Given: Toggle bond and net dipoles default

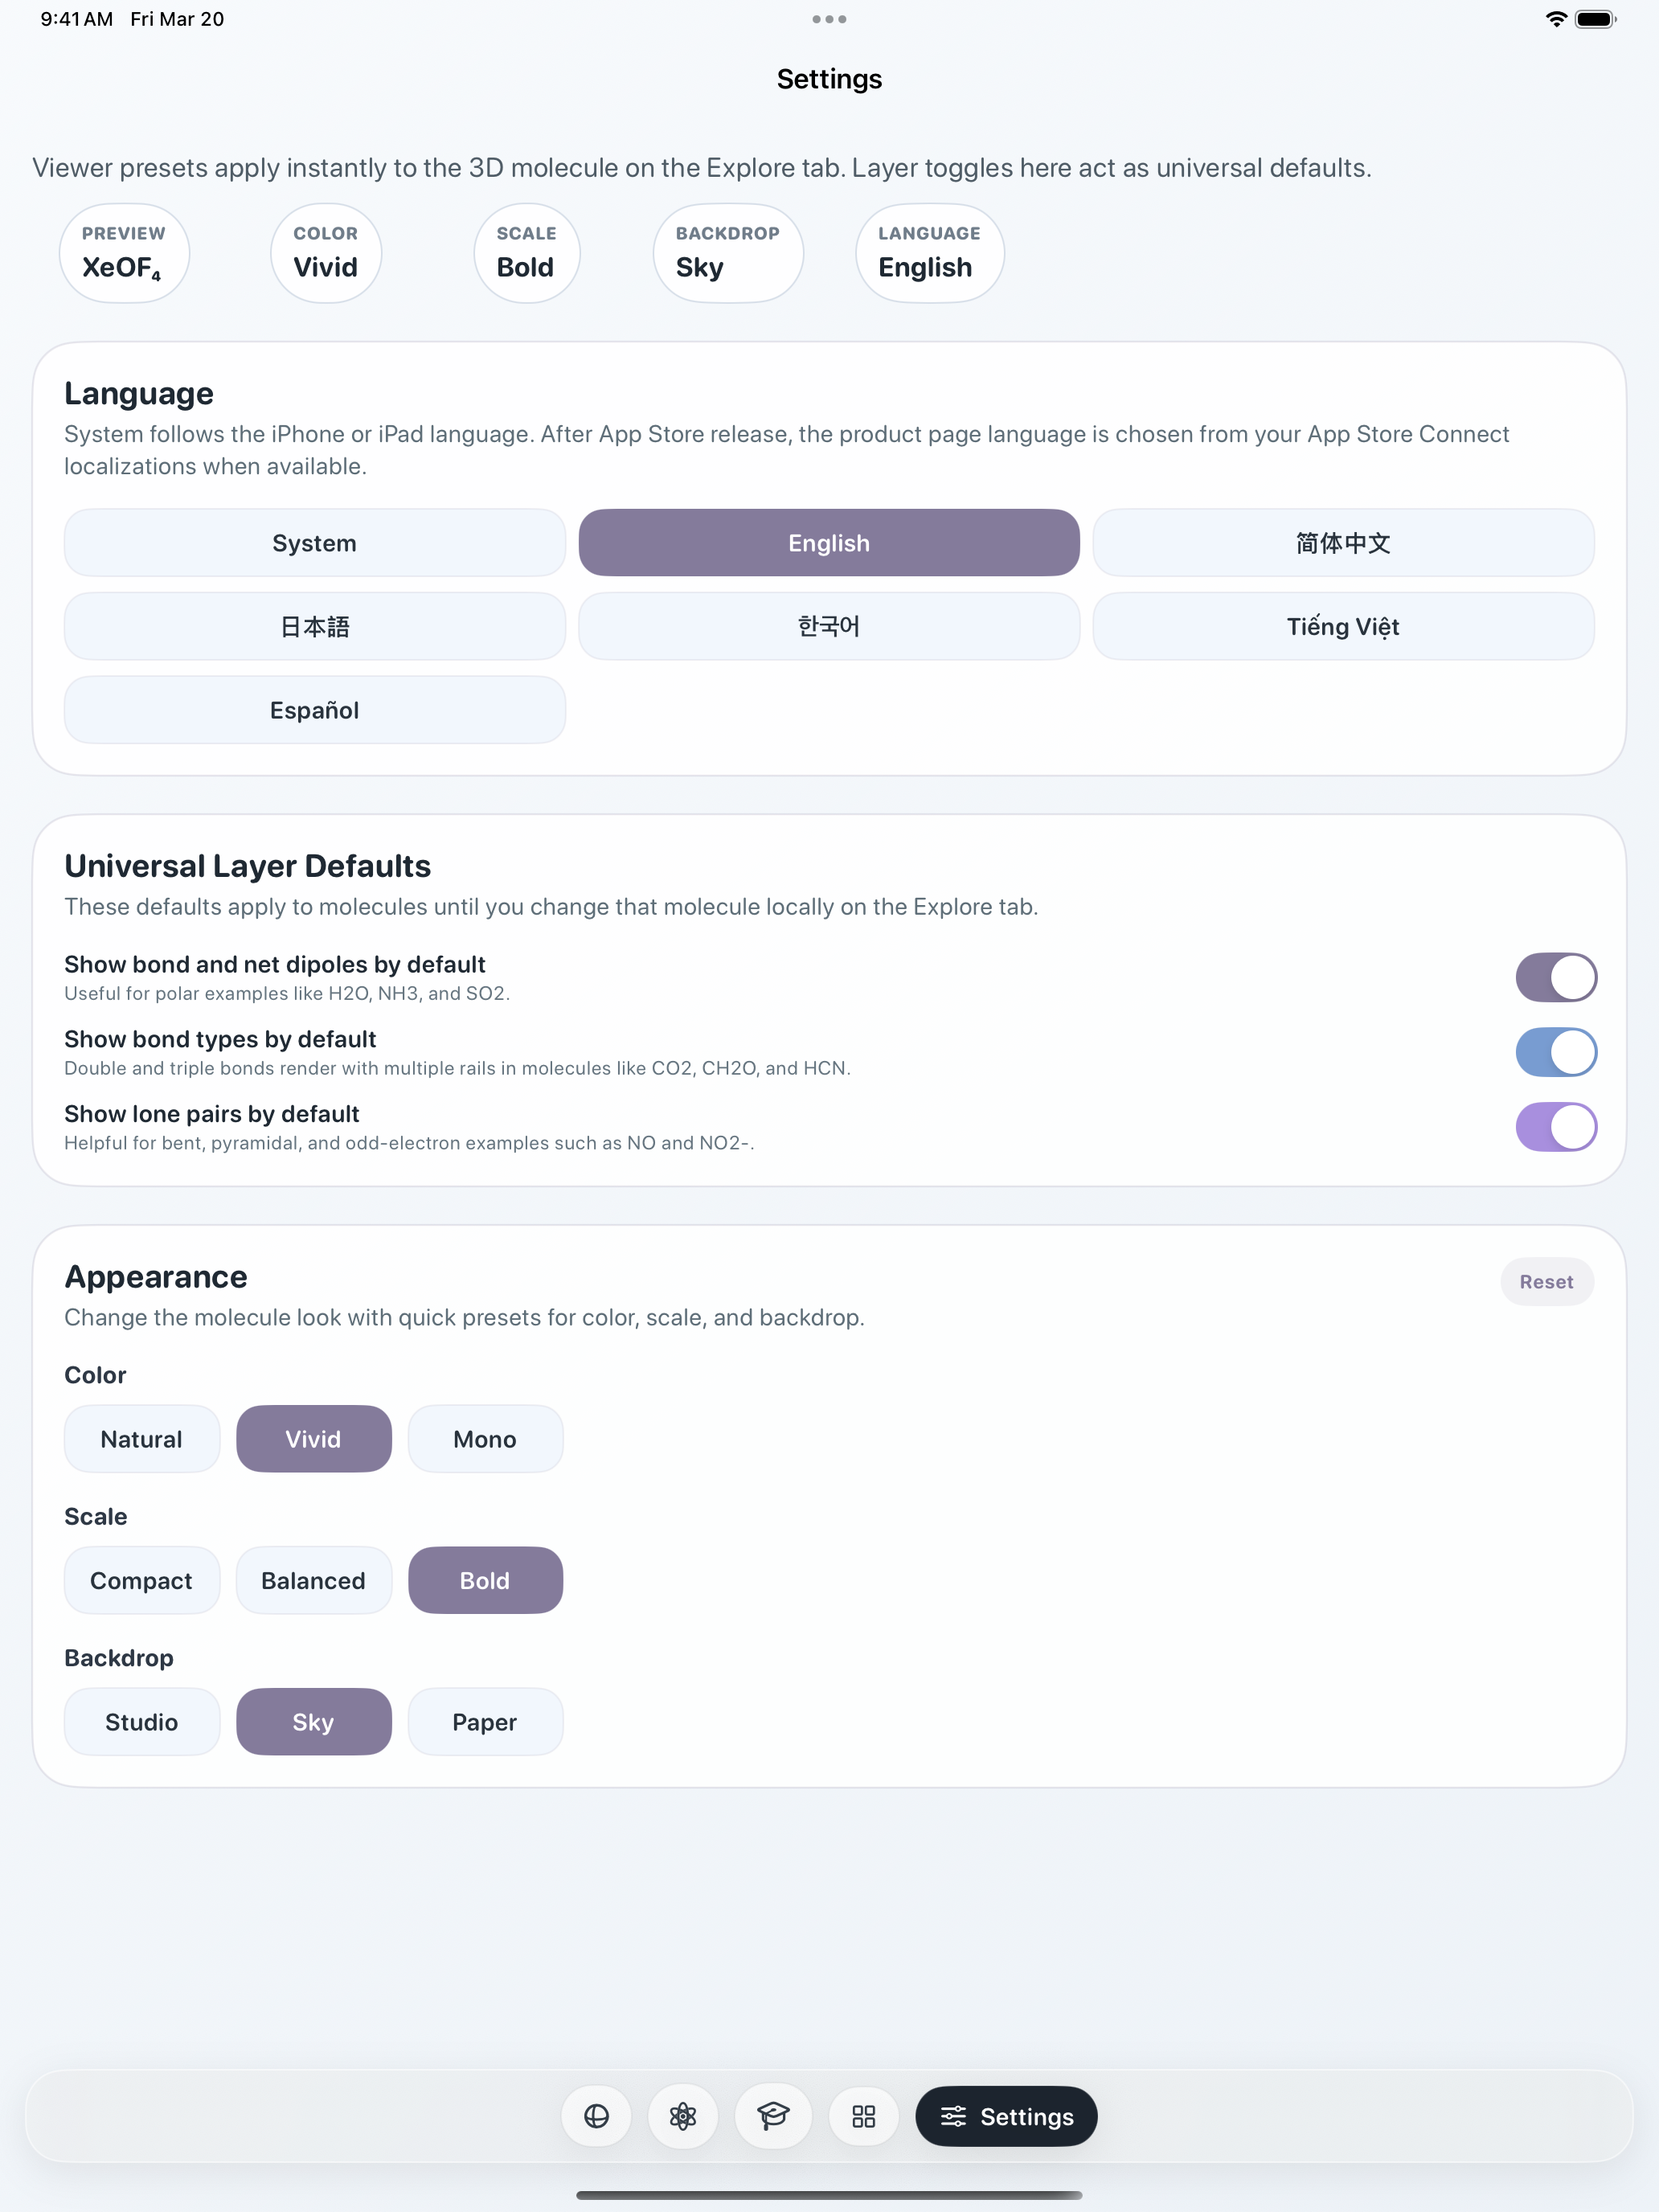Looking at the screenshot, I should tap(1556, 977).
